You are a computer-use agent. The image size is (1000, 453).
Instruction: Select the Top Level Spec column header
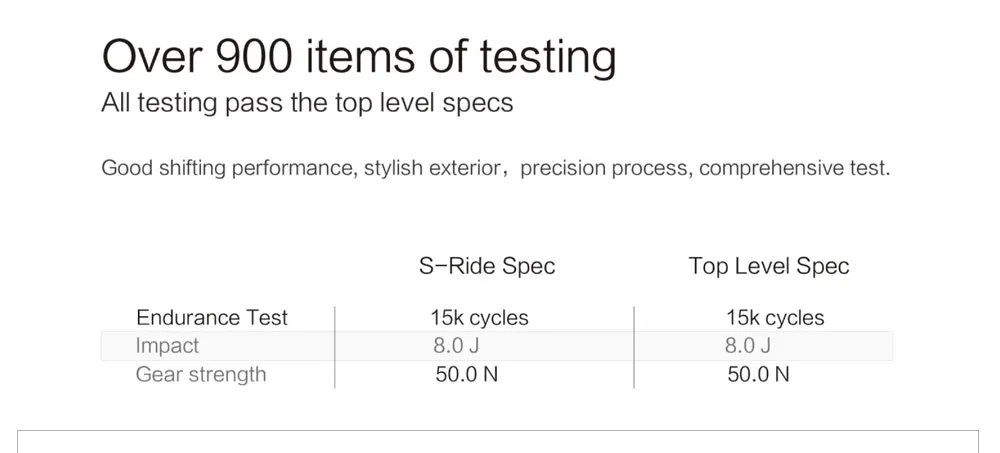(769, 266)
